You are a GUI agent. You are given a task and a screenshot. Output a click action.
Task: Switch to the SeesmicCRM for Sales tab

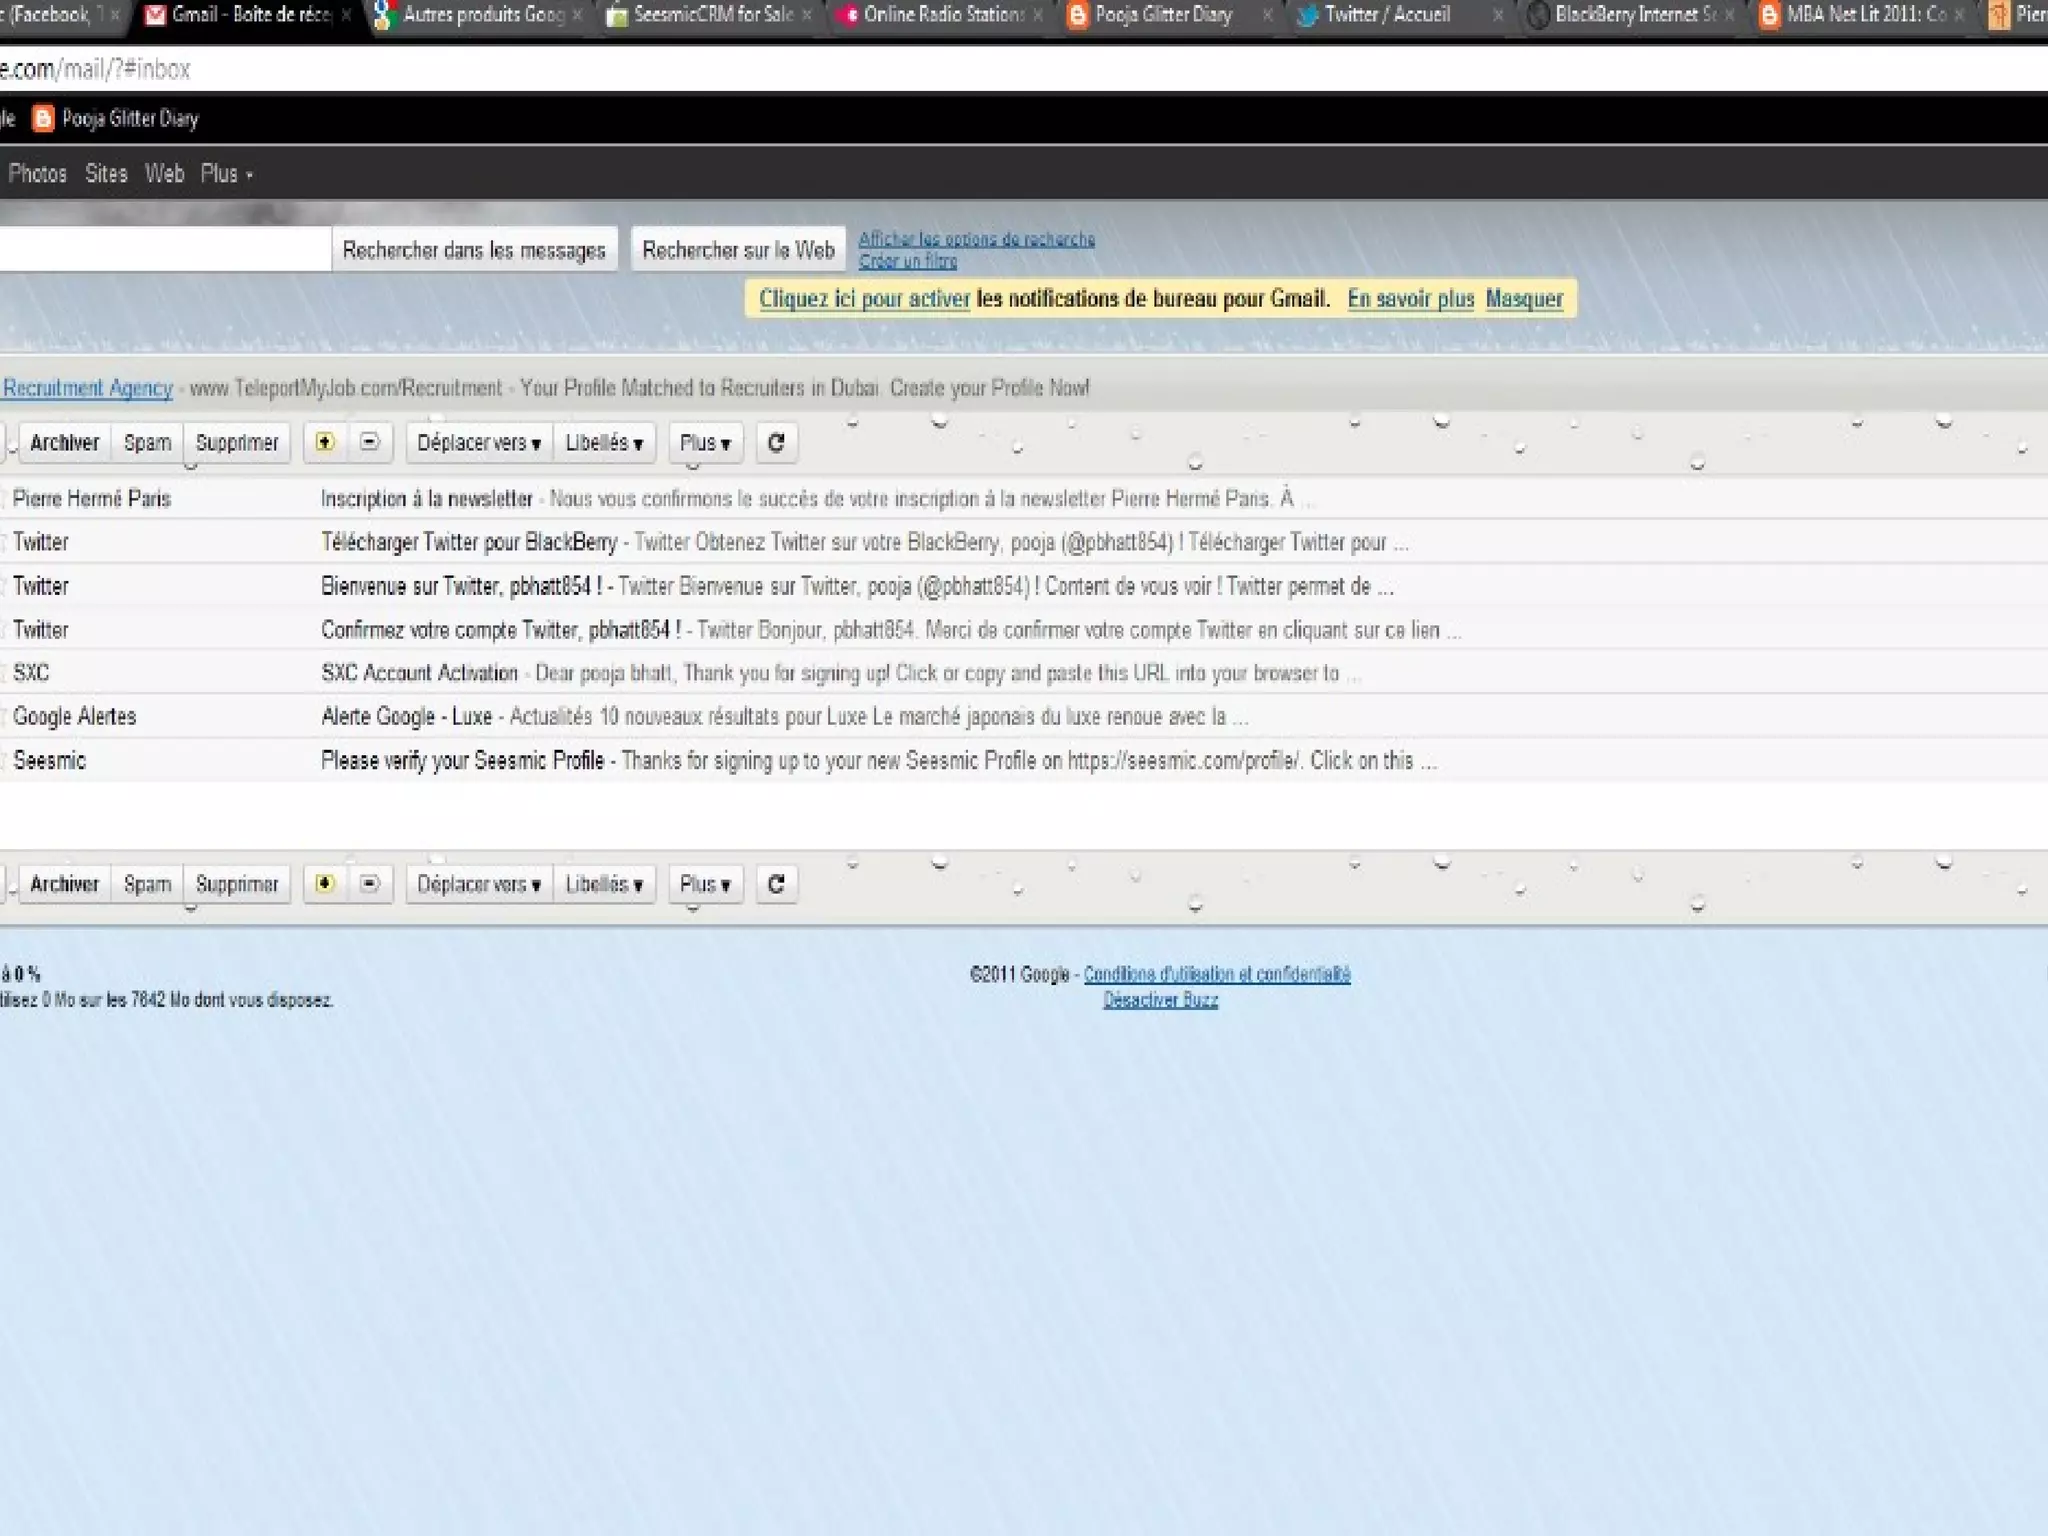coord(712,15)
